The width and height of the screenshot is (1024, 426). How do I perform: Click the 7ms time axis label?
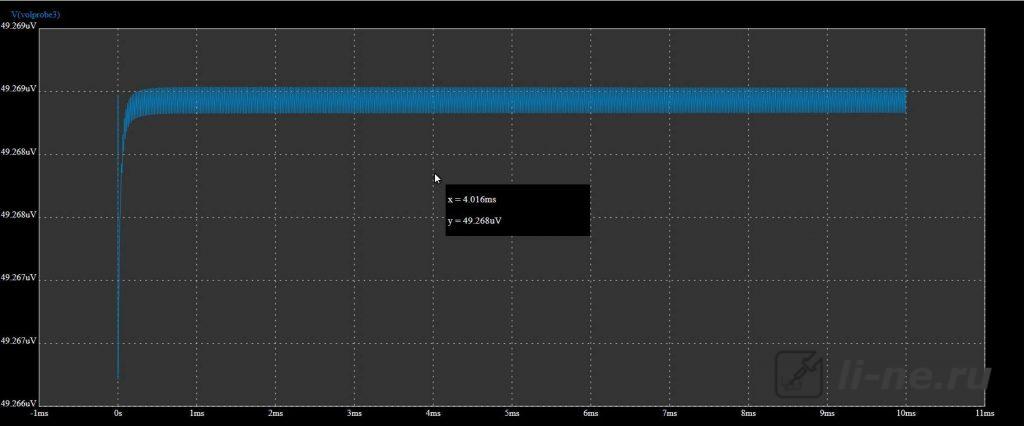pyautogui.click(x=669, y=413)
